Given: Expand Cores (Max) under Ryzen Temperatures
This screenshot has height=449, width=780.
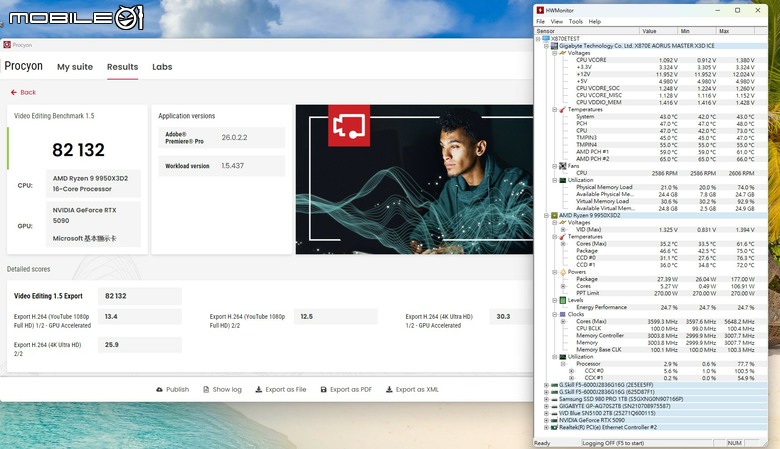Looking at the screenshot, I should [563, 244].
